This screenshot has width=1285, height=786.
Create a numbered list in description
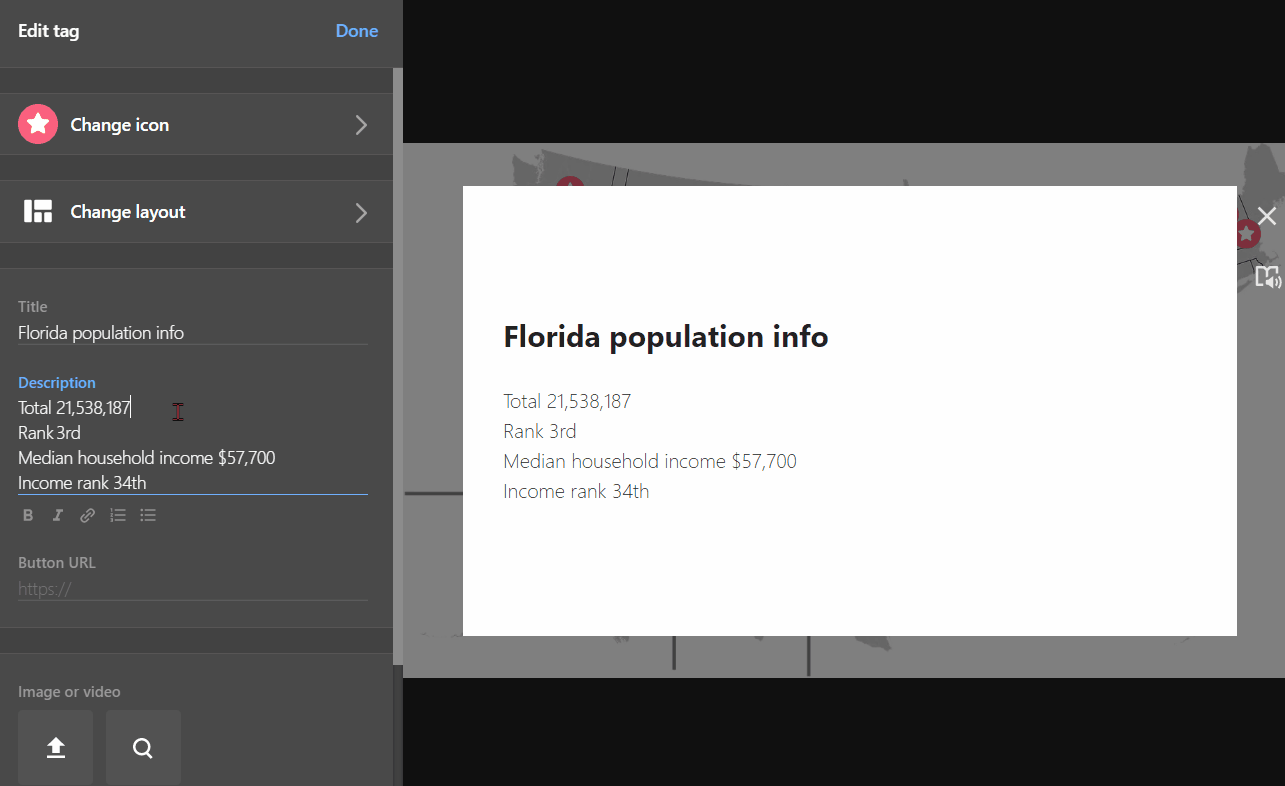tap(118, 515)
